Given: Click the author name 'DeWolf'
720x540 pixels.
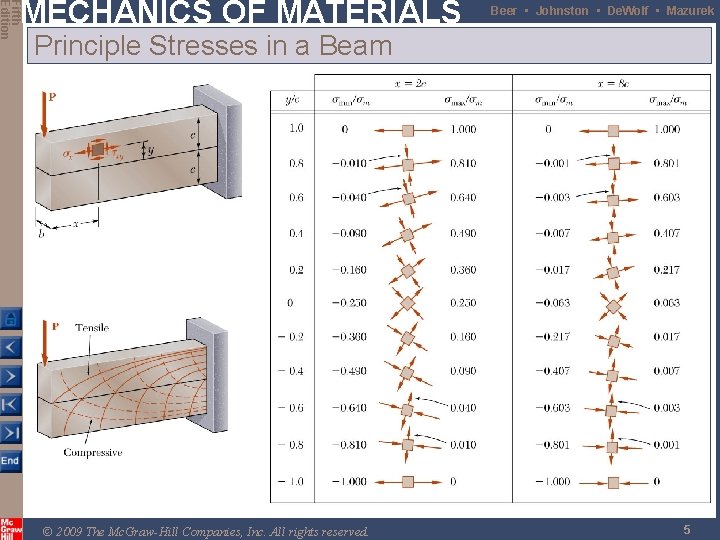Looking at the screenshot, I should coord(627,11).
